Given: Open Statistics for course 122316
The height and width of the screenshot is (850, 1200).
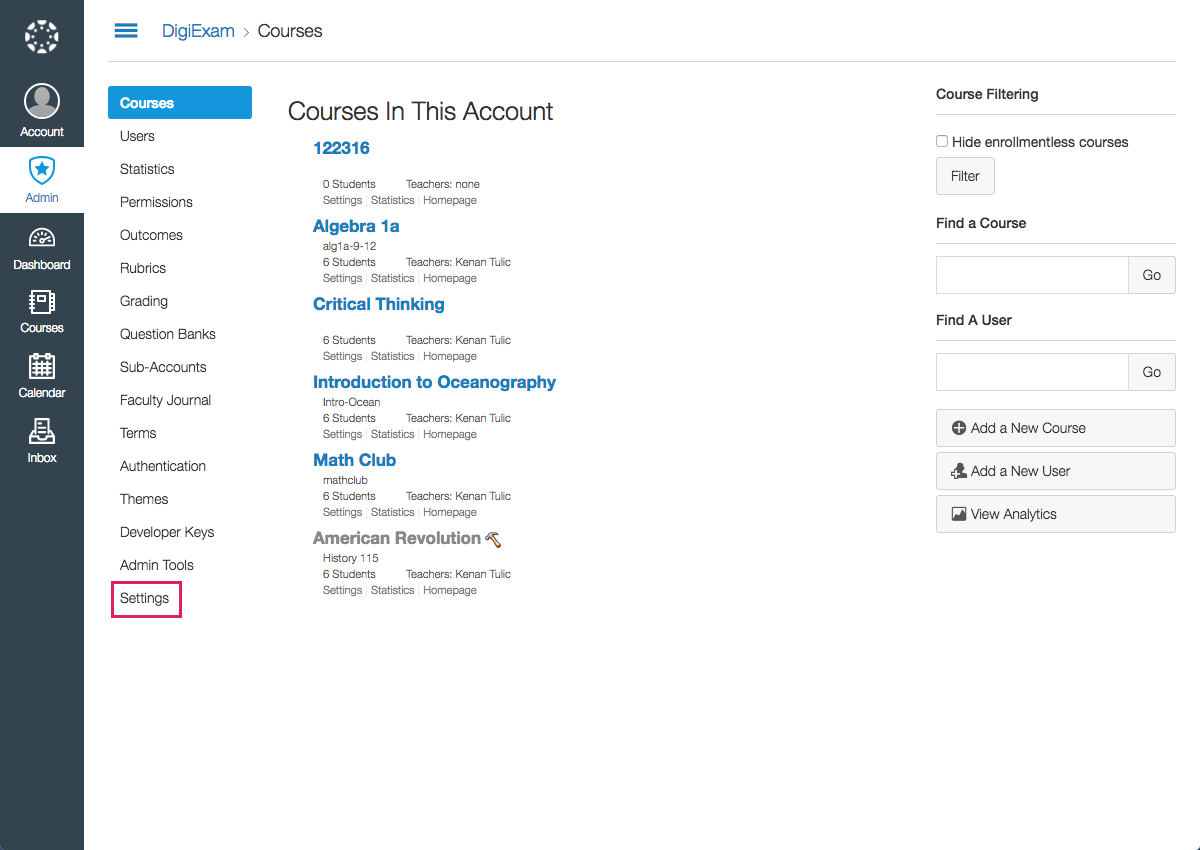Looking at the screenshot, I should 392,200.
